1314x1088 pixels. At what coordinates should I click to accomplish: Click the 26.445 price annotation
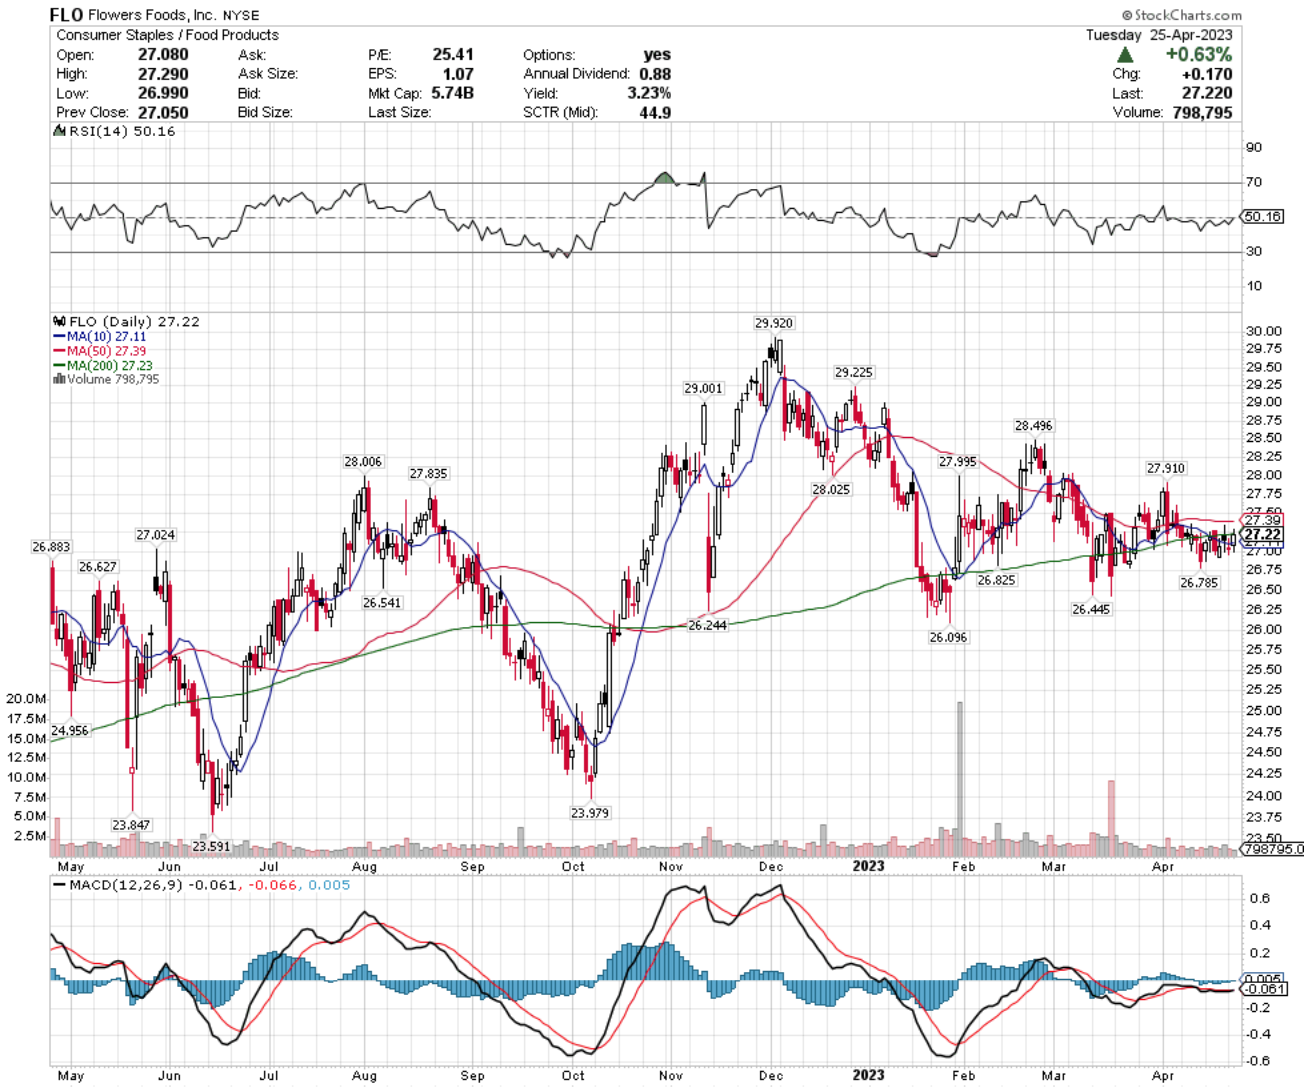pos(1091,609)
